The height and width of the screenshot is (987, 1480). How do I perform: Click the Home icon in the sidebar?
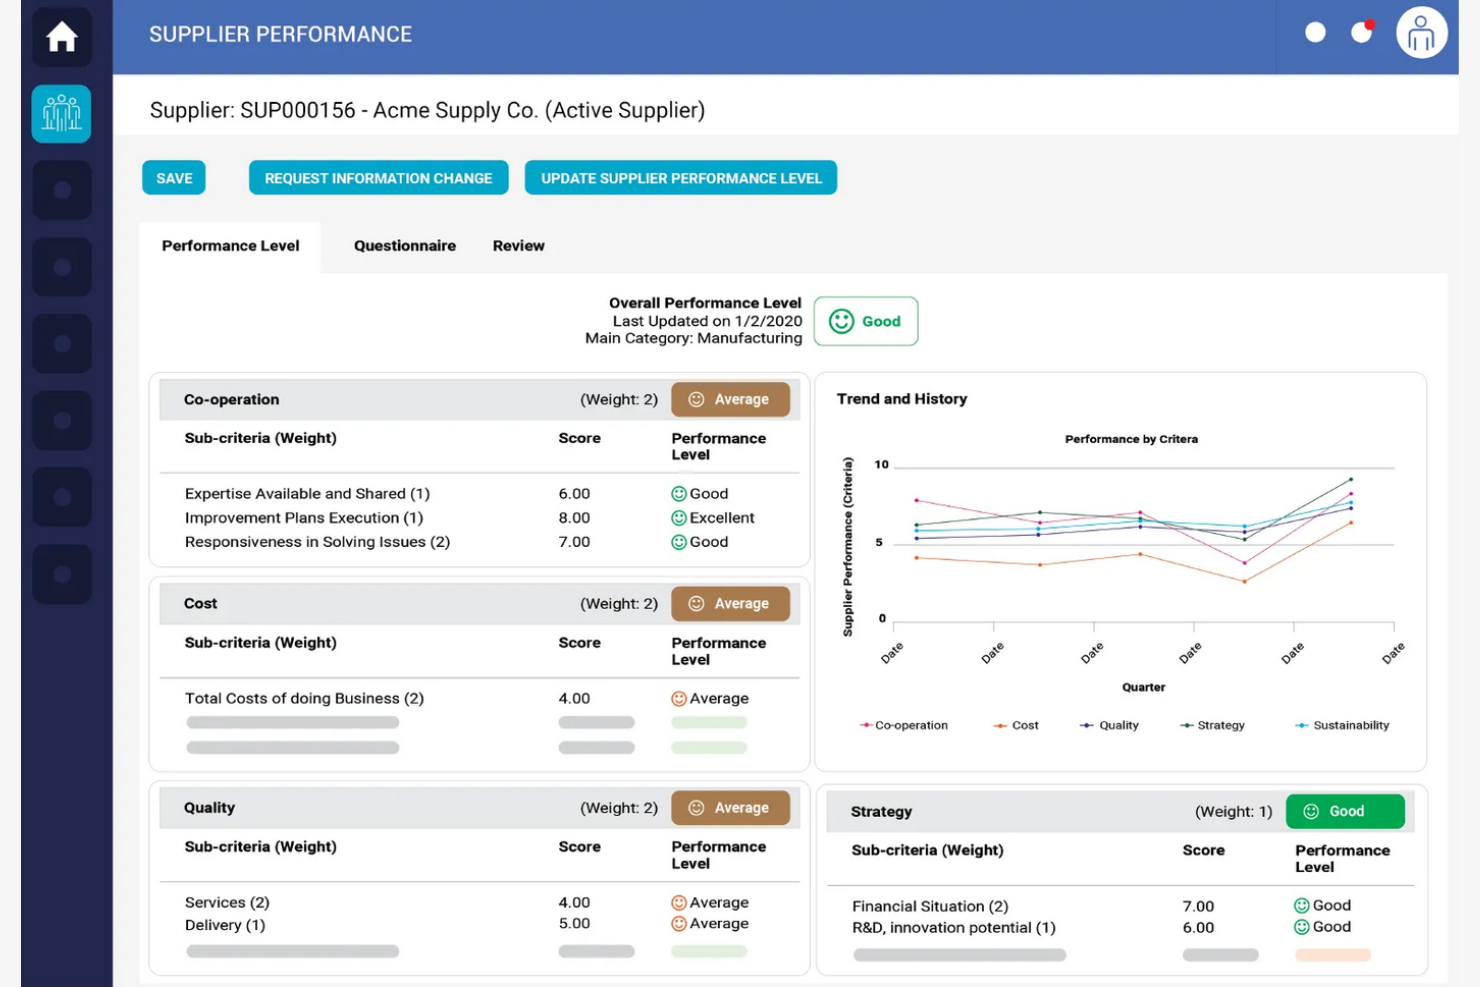pyautogui.click(x=62, y=36)
